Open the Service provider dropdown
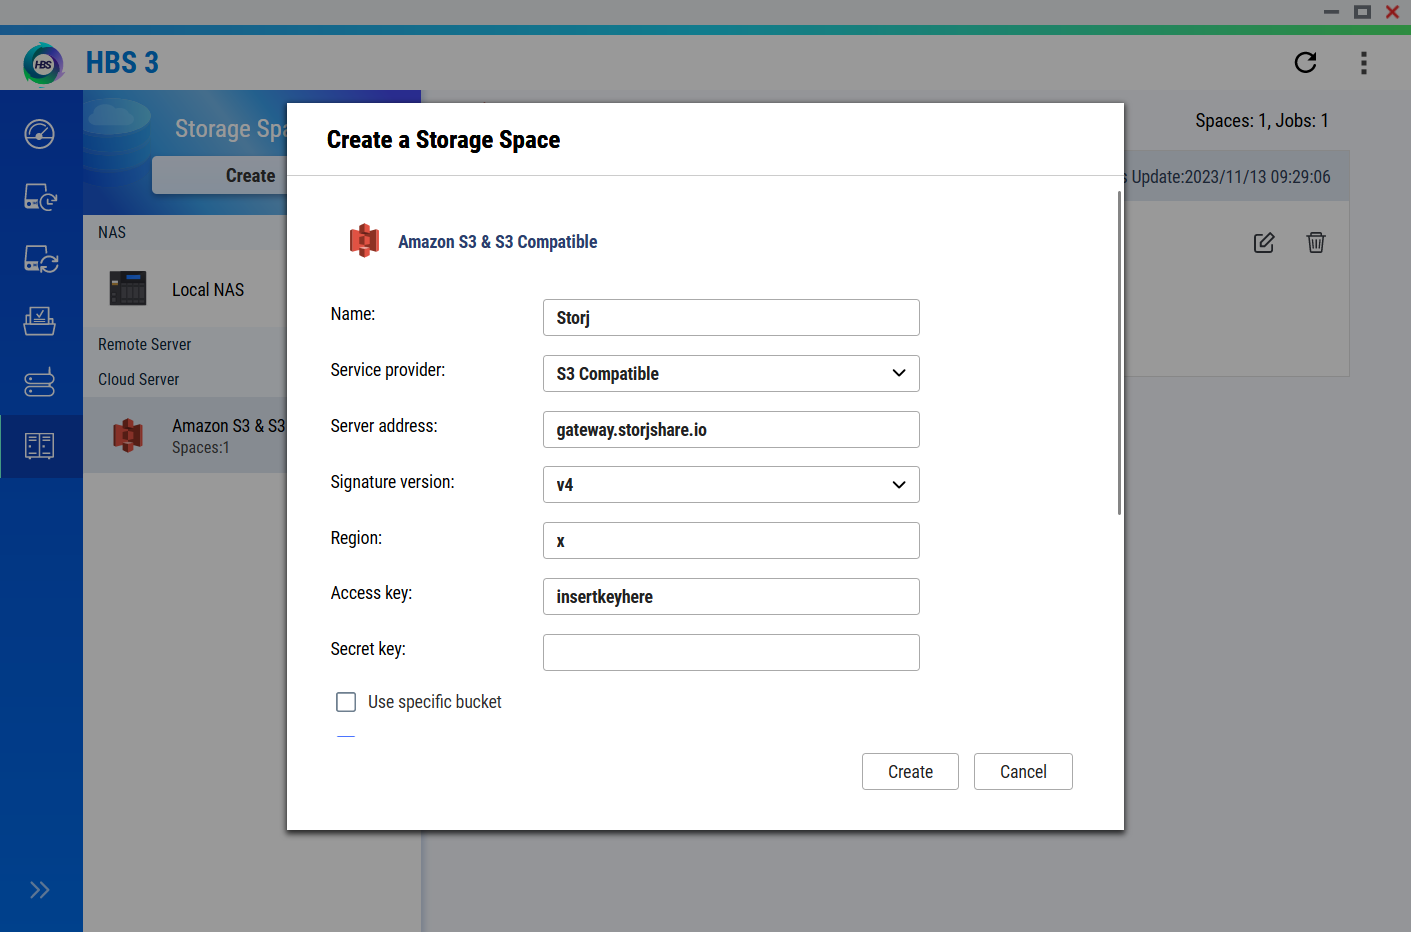This screenshot has height=932, width=1411. coord(731,373)
